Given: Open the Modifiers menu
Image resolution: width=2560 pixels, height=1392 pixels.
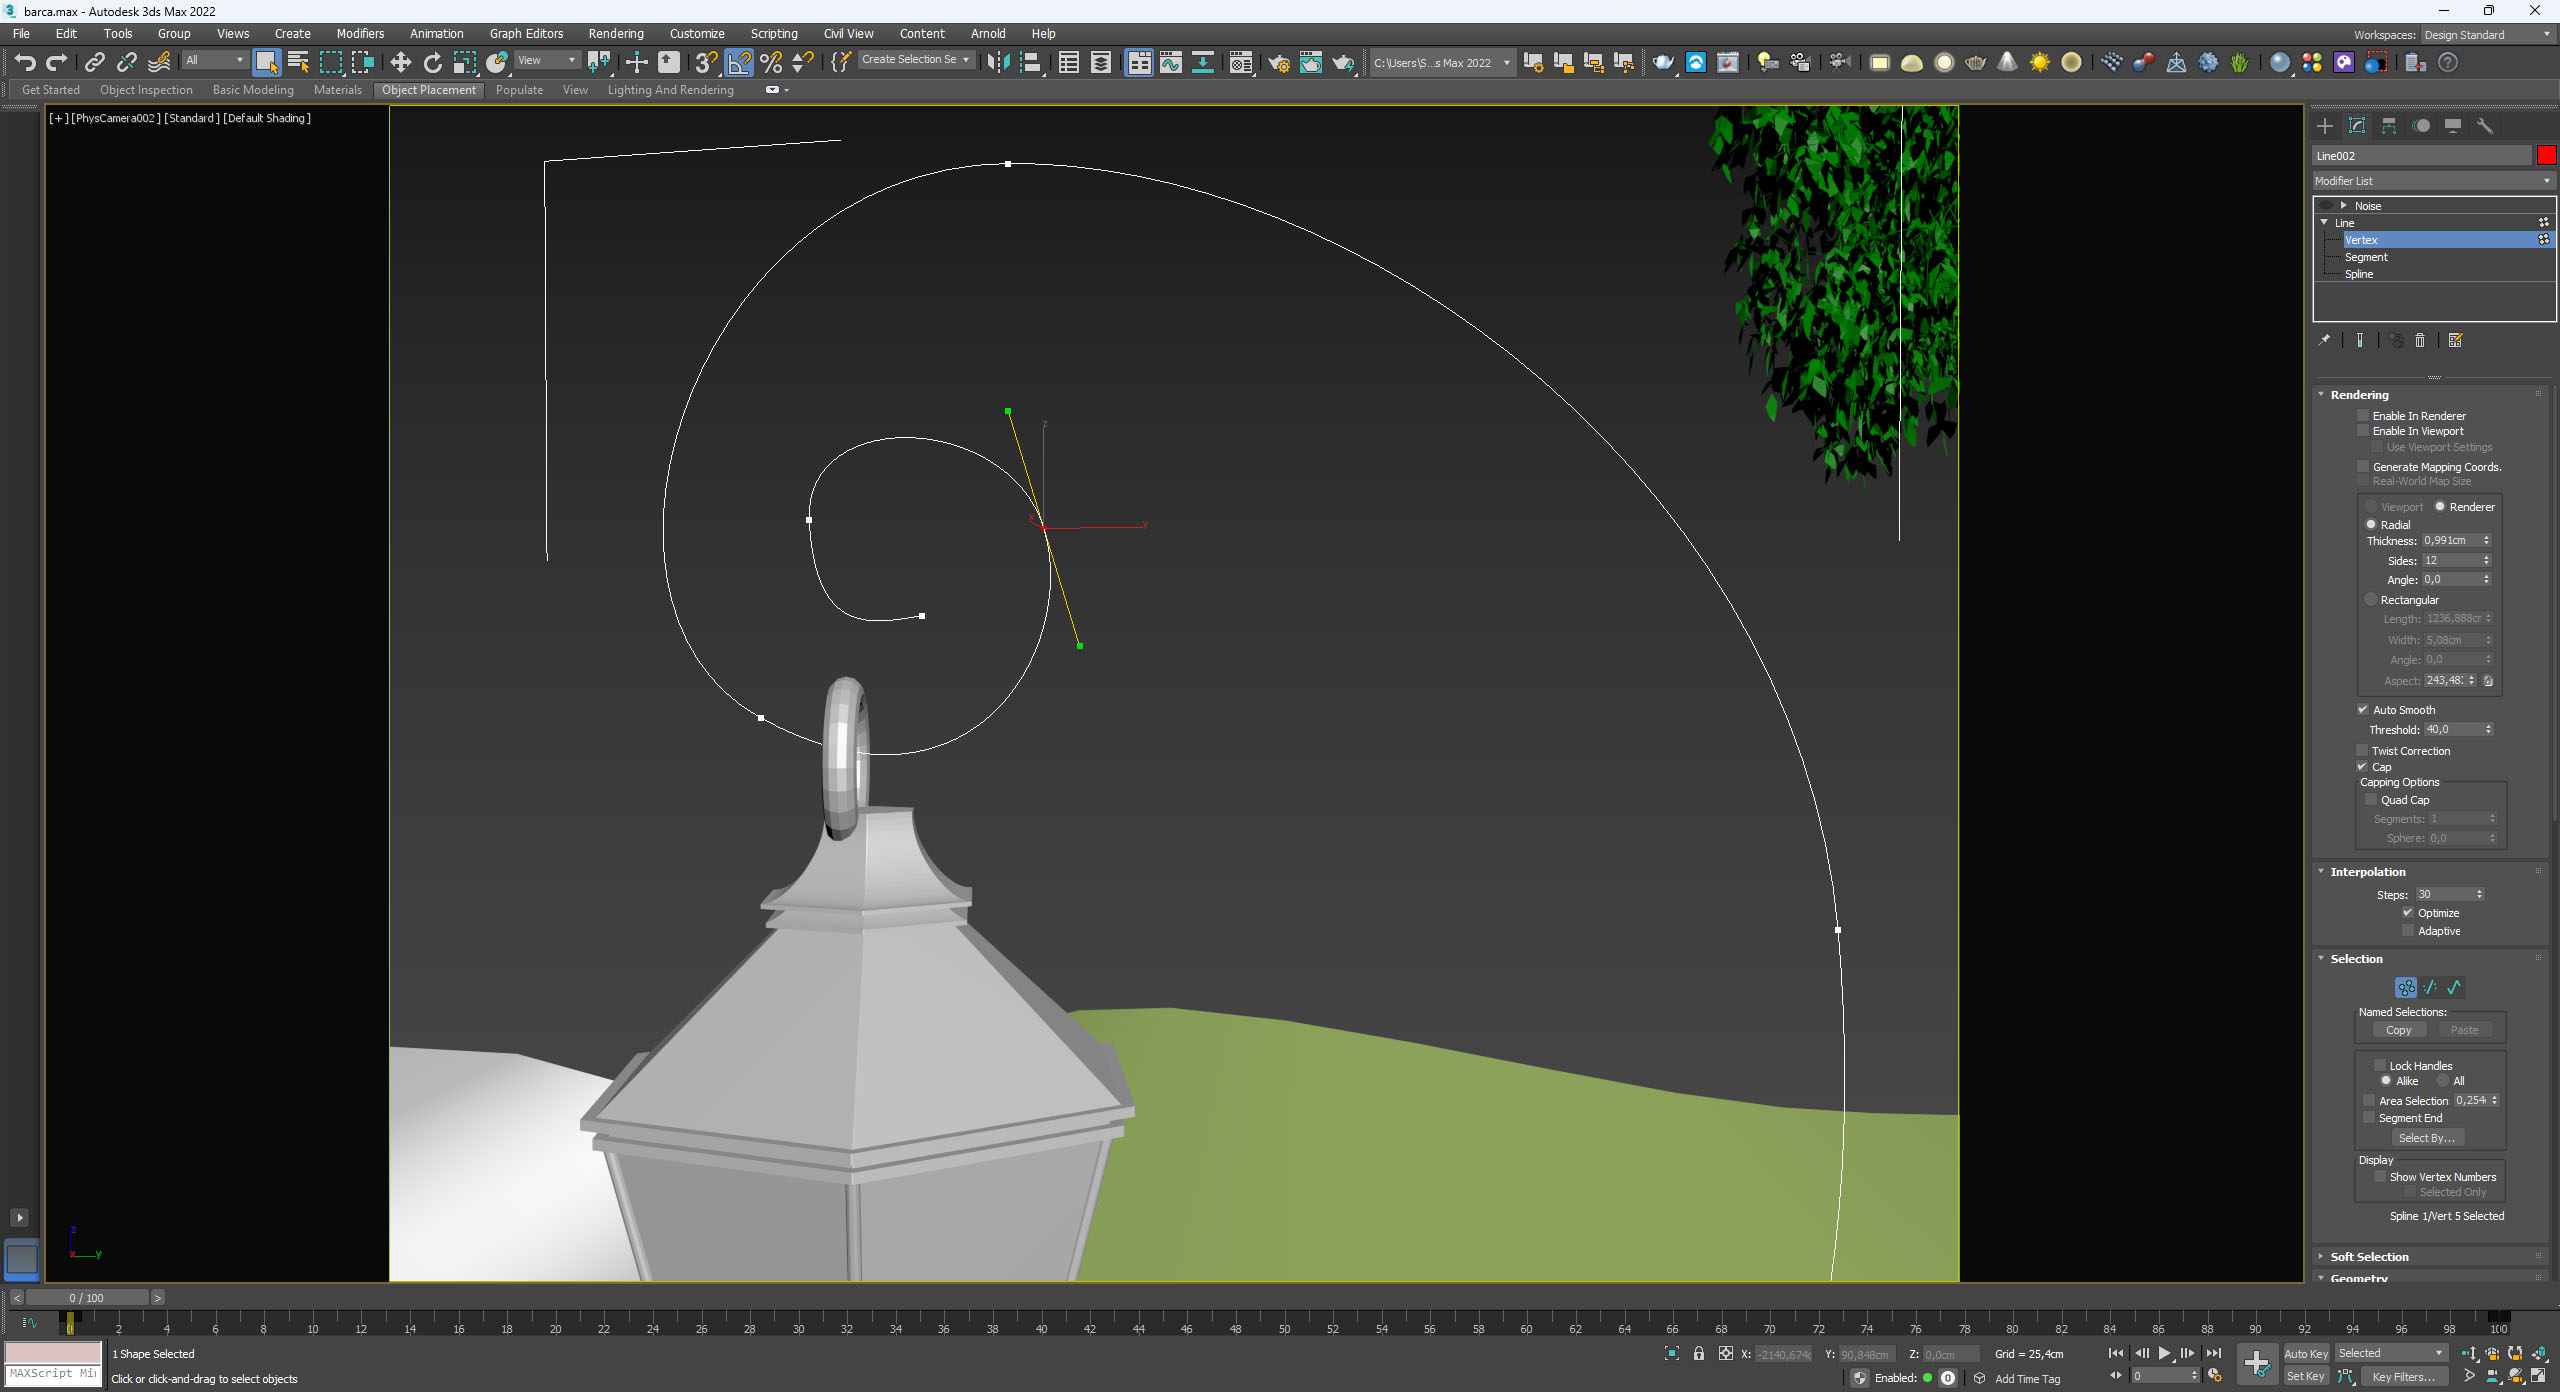Looking at the screenshot, I should (360, 31).
